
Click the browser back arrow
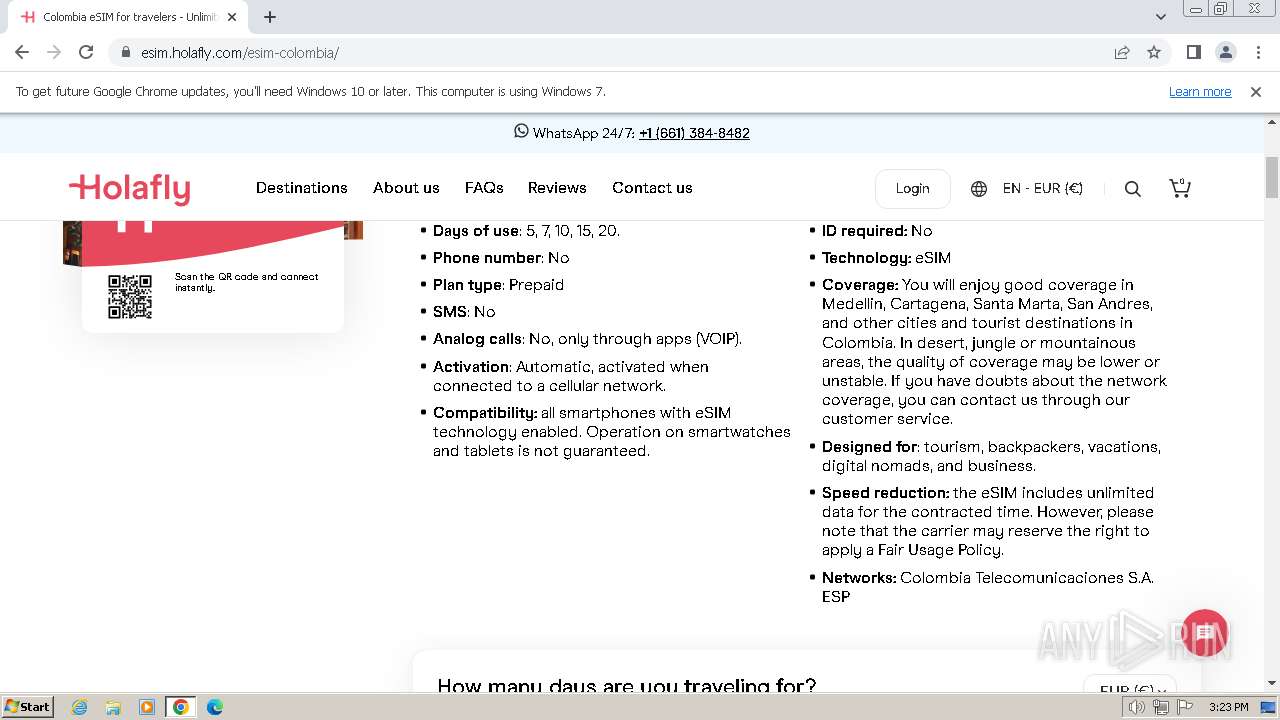pos(22,52)
